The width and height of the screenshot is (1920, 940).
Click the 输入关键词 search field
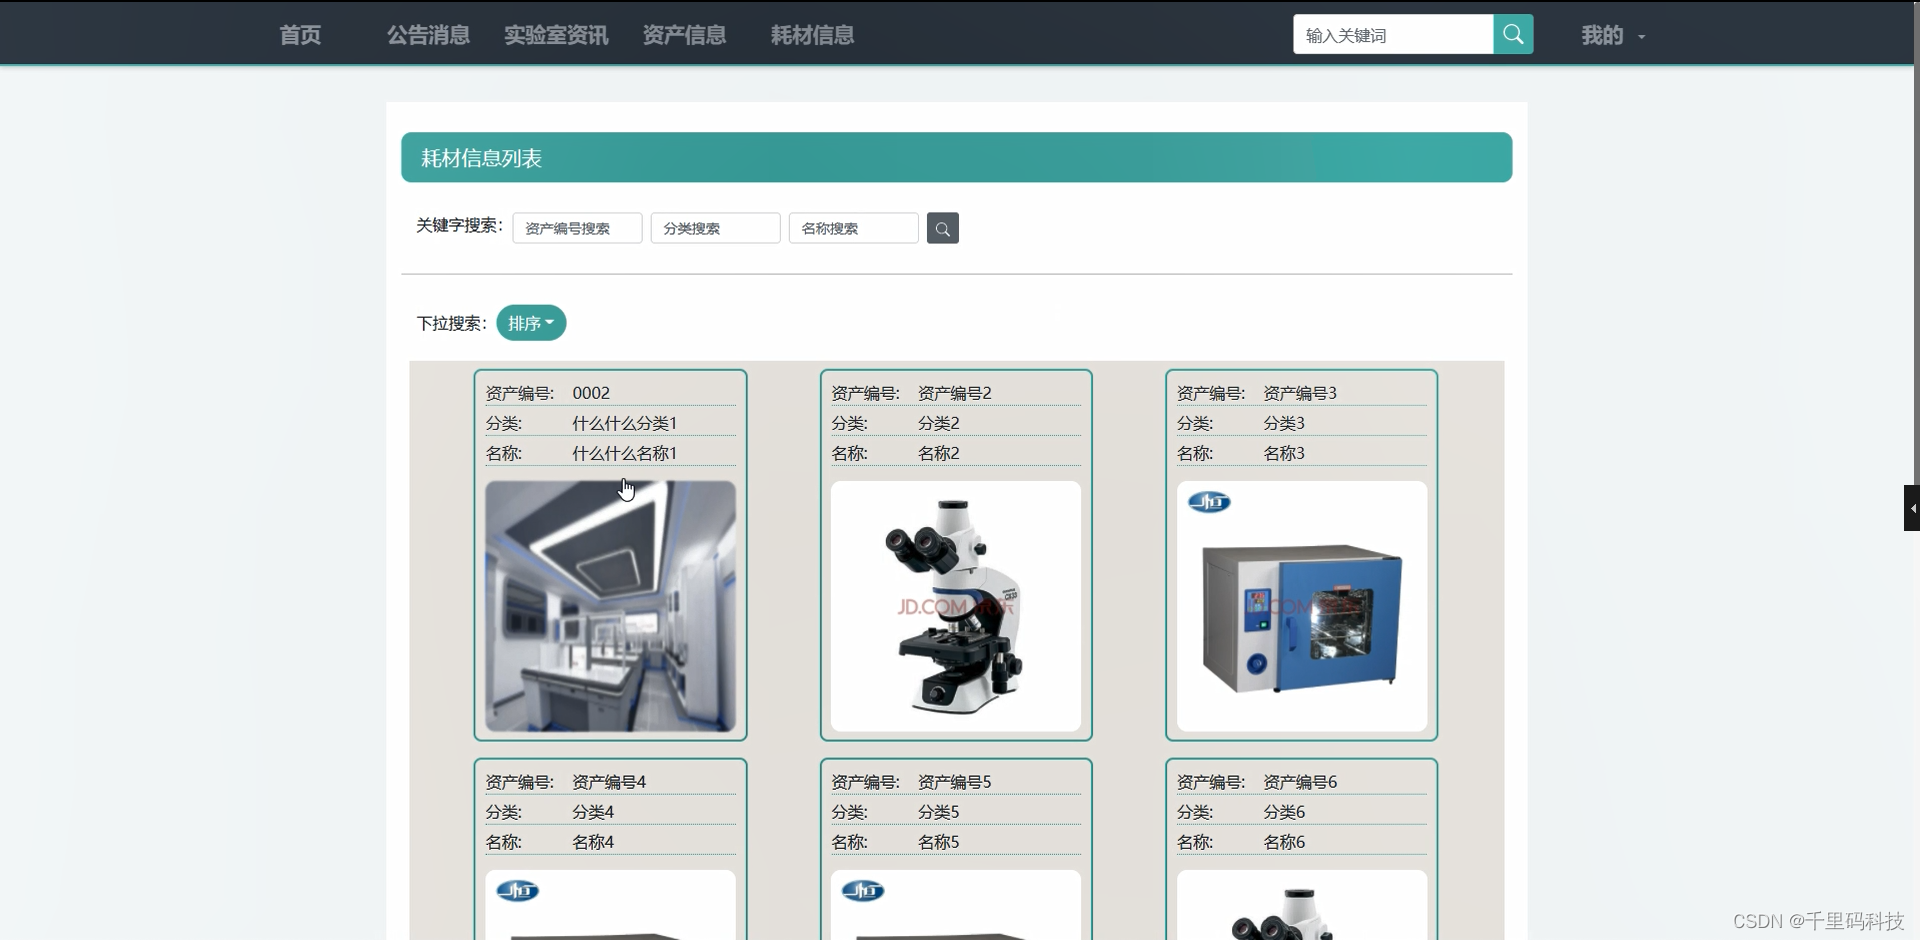click(x=1393, y=34)
